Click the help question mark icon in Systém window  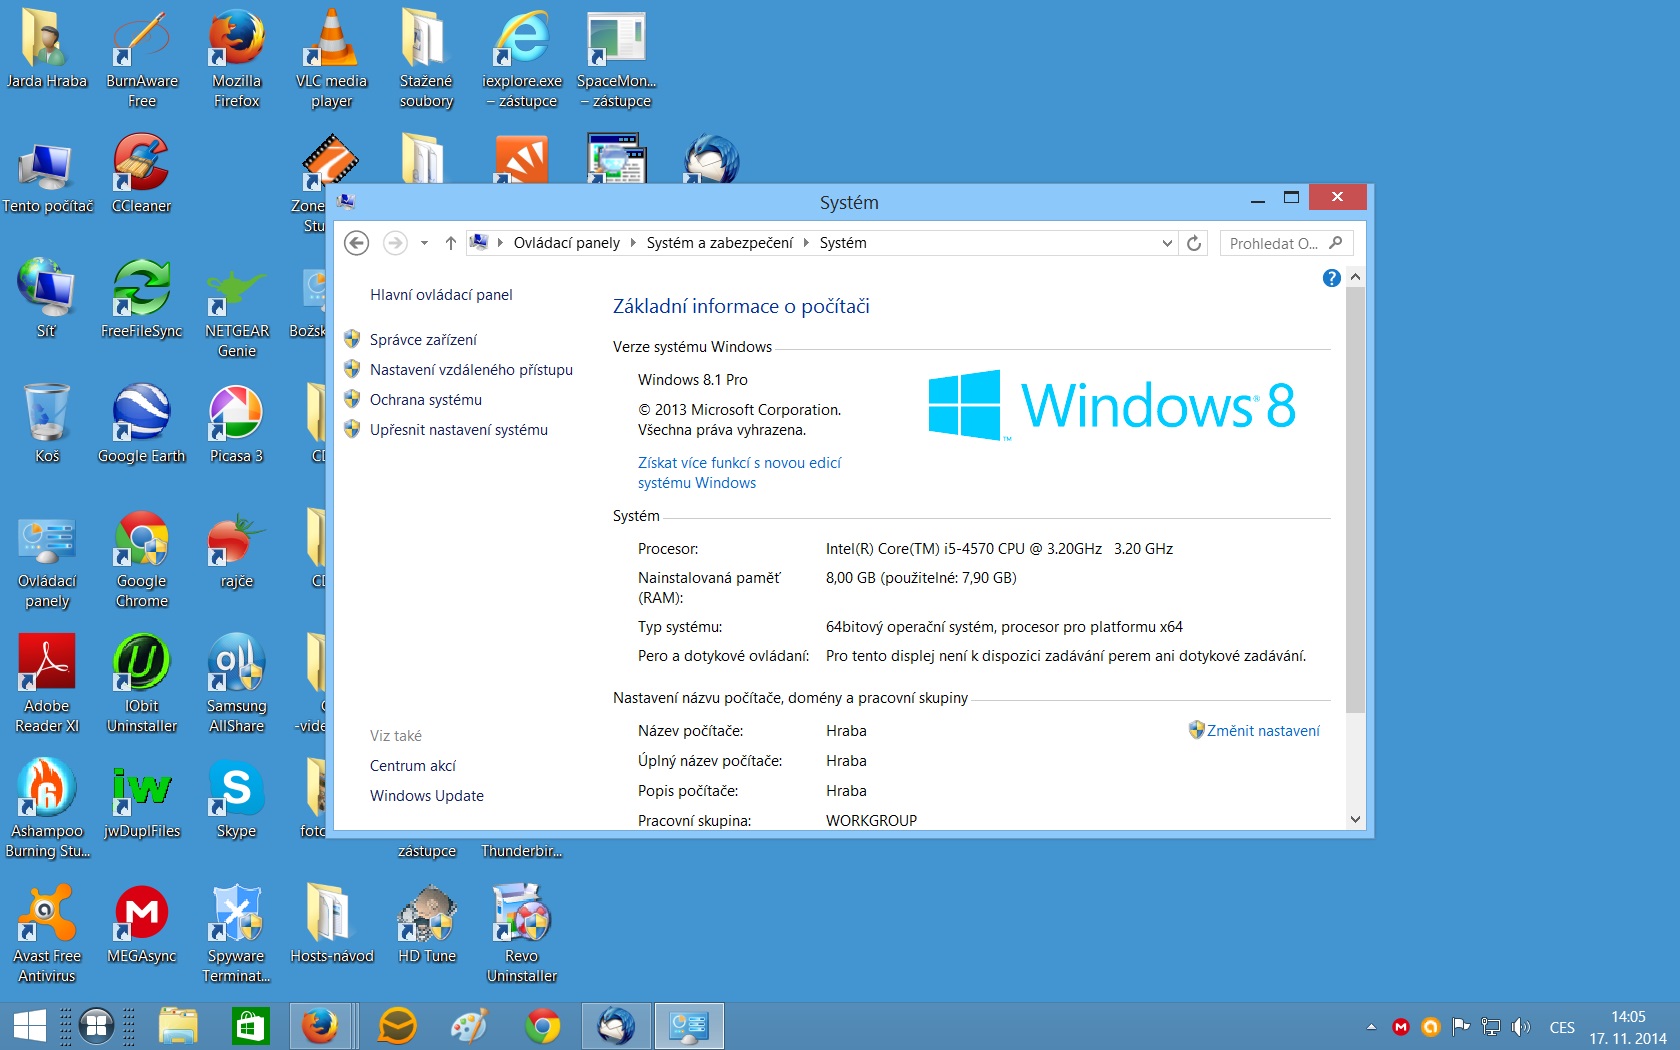point(1331,278)
